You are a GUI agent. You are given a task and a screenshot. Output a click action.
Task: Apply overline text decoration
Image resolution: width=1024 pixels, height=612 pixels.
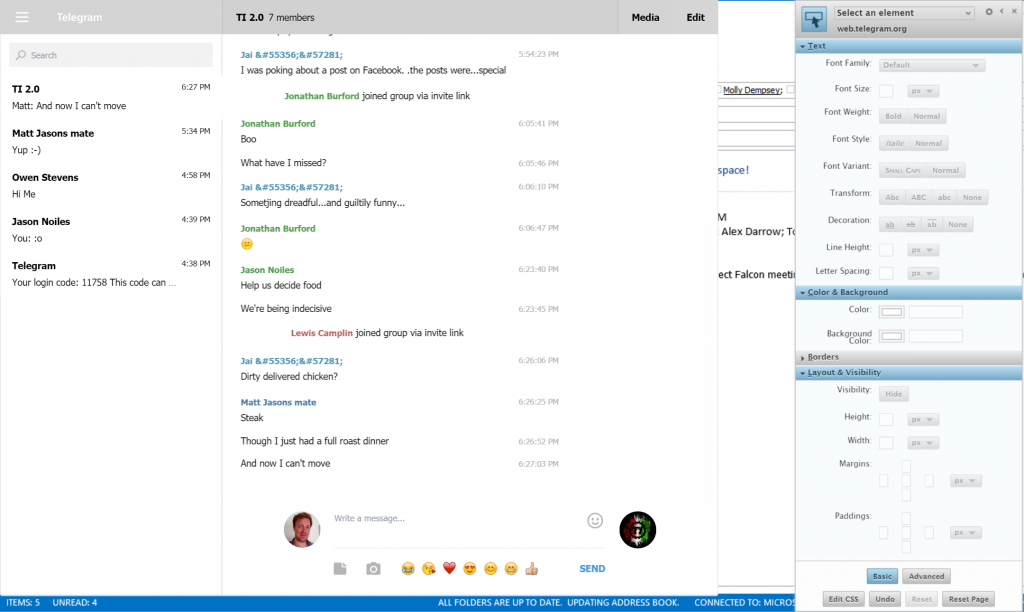[x=931, y=225]
